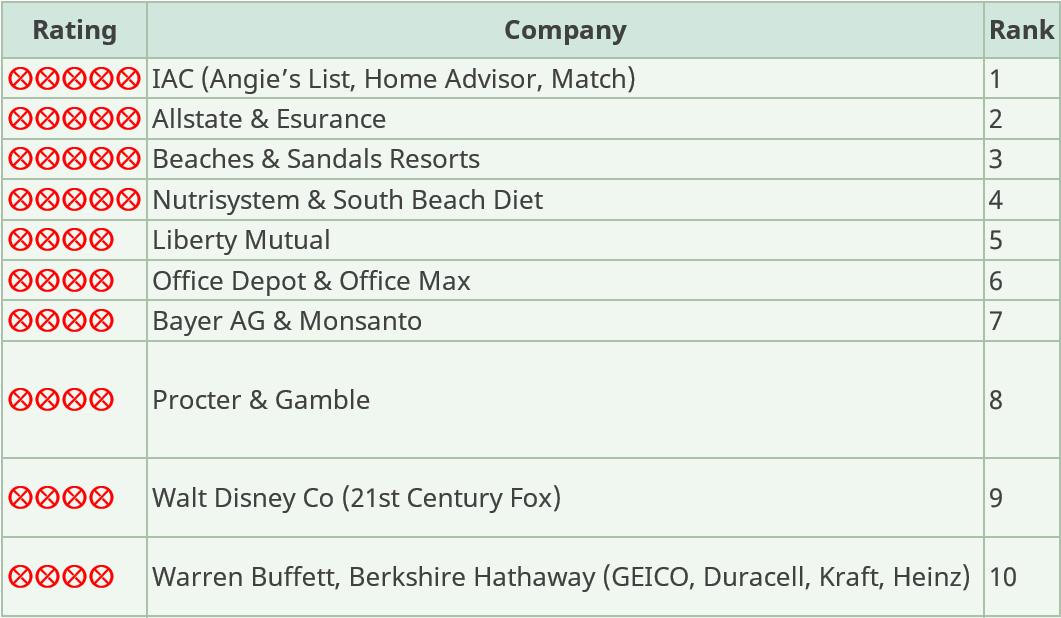Click the Rating column header
Image resolution: width=1061 pixels, height=618 pixels.
[x=74, y=30]
